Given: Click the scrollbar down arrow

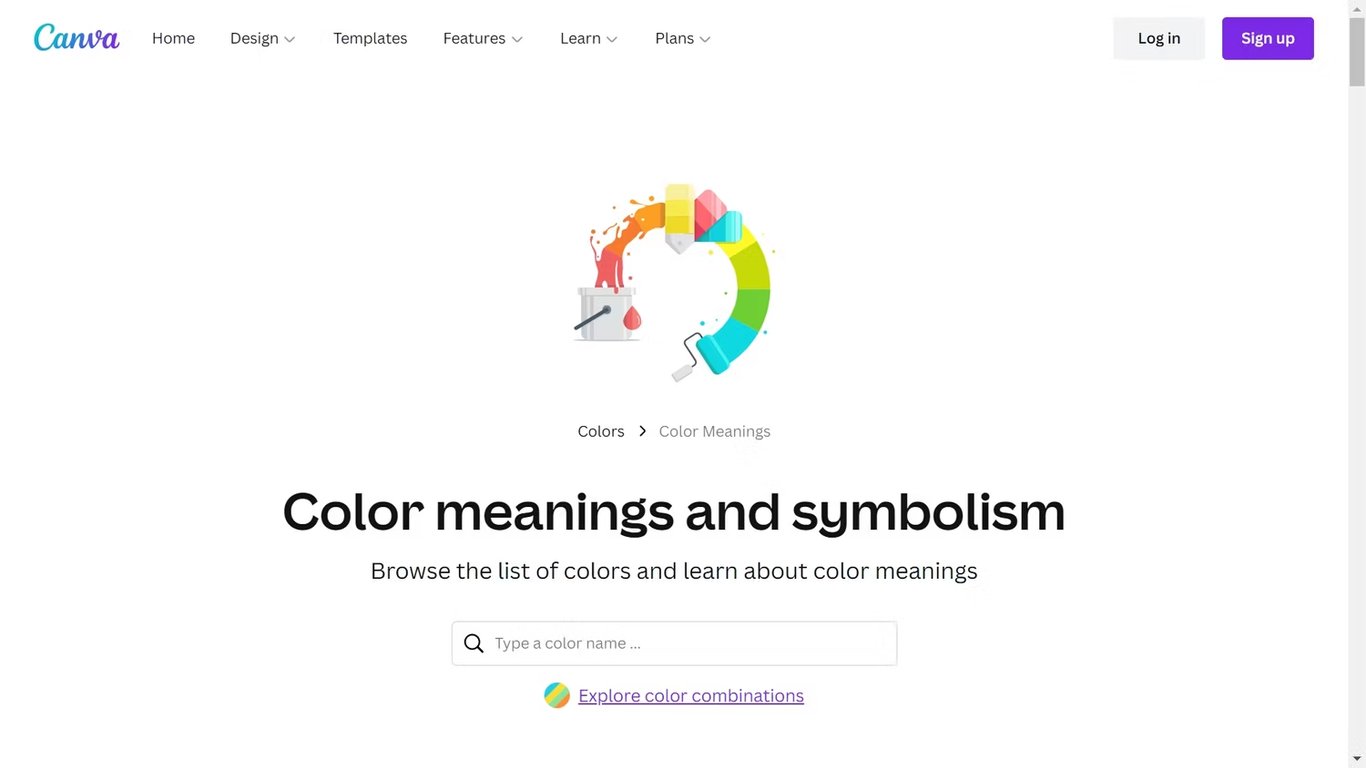Looking at the screenshot, I should tap(1358, 760).
